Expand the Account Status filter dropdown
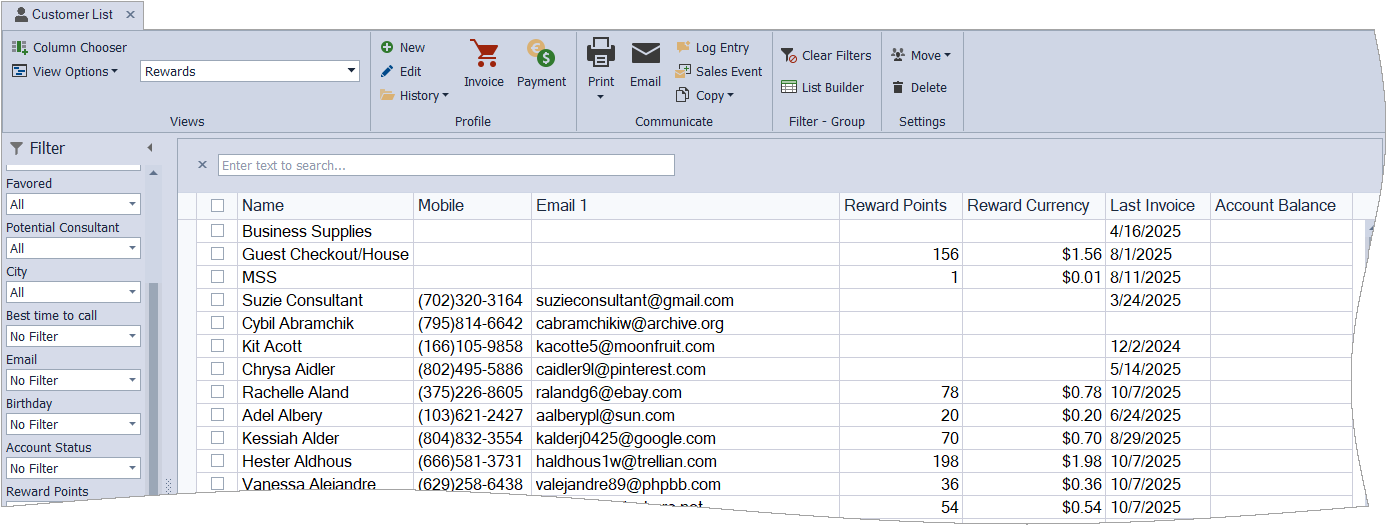Viewport: 1388px width, 525px height. (132, 469)
